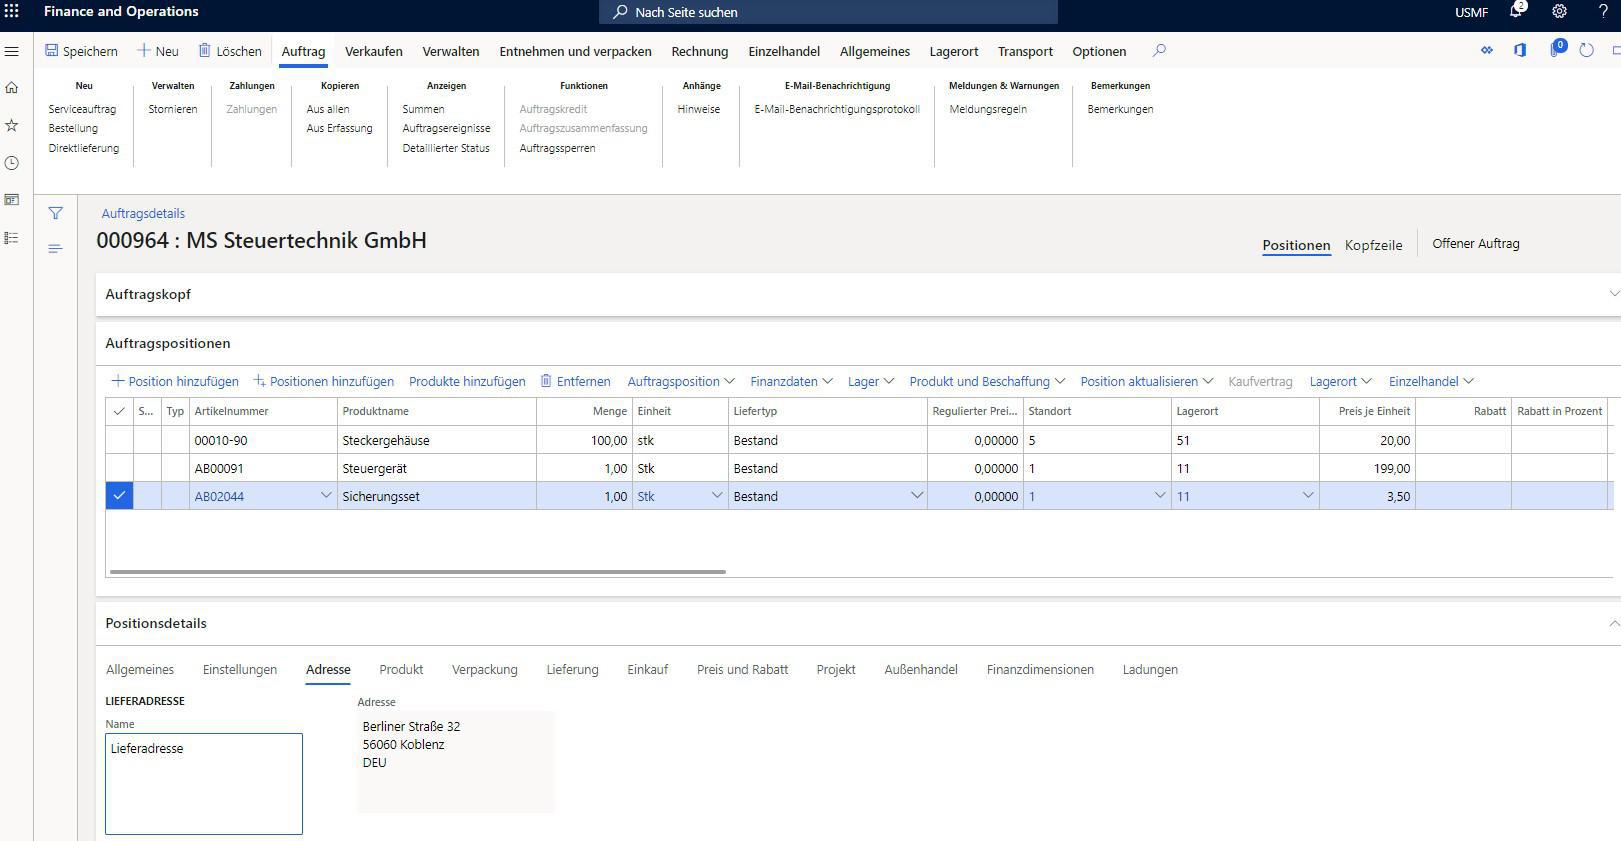Click the Nach Seite suchen search box
The width and height of the screenshot is (1621, 841).
point(828,12)
